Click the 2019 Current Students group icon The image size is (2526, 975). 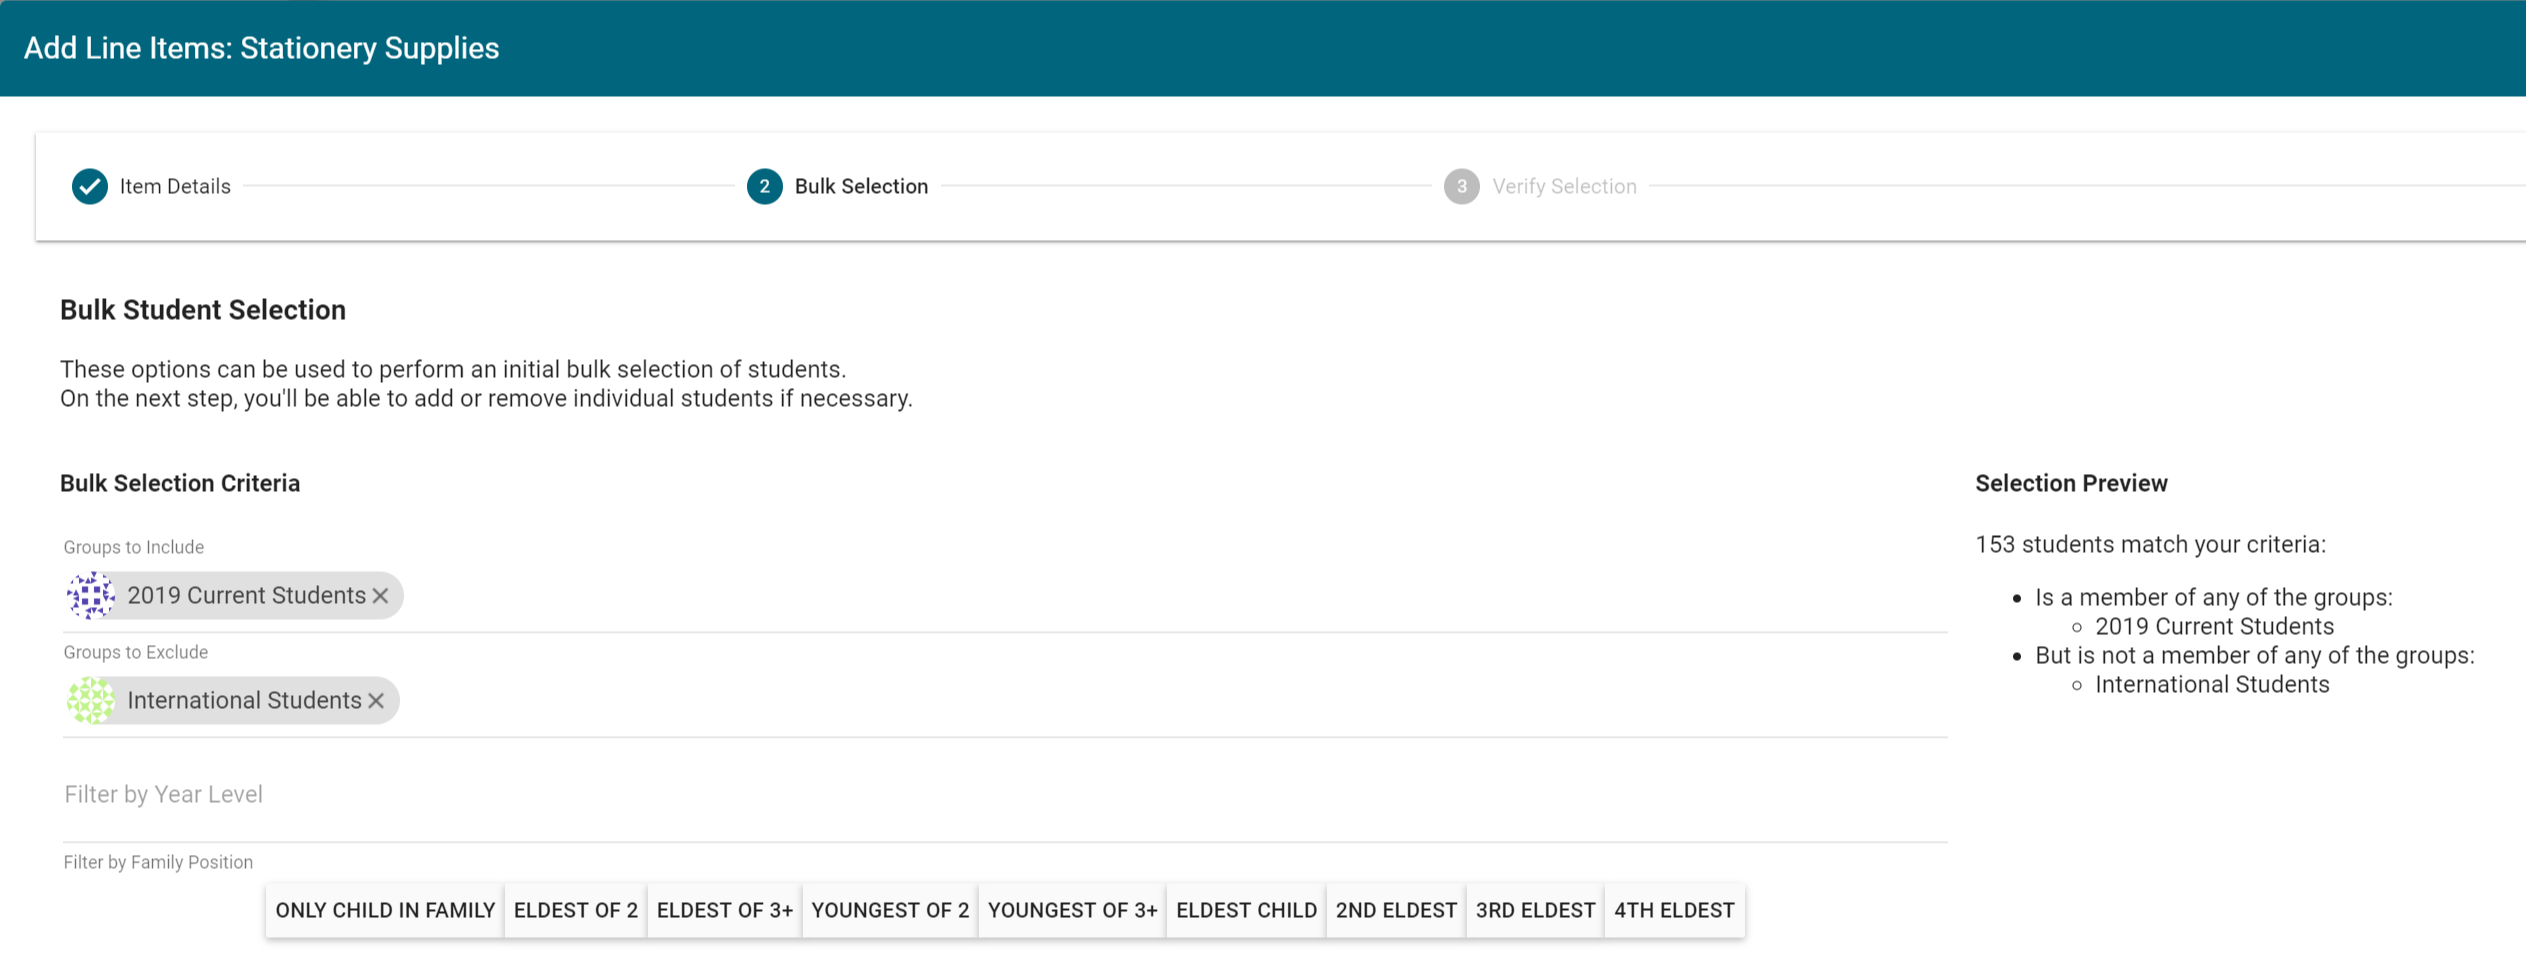91,595
